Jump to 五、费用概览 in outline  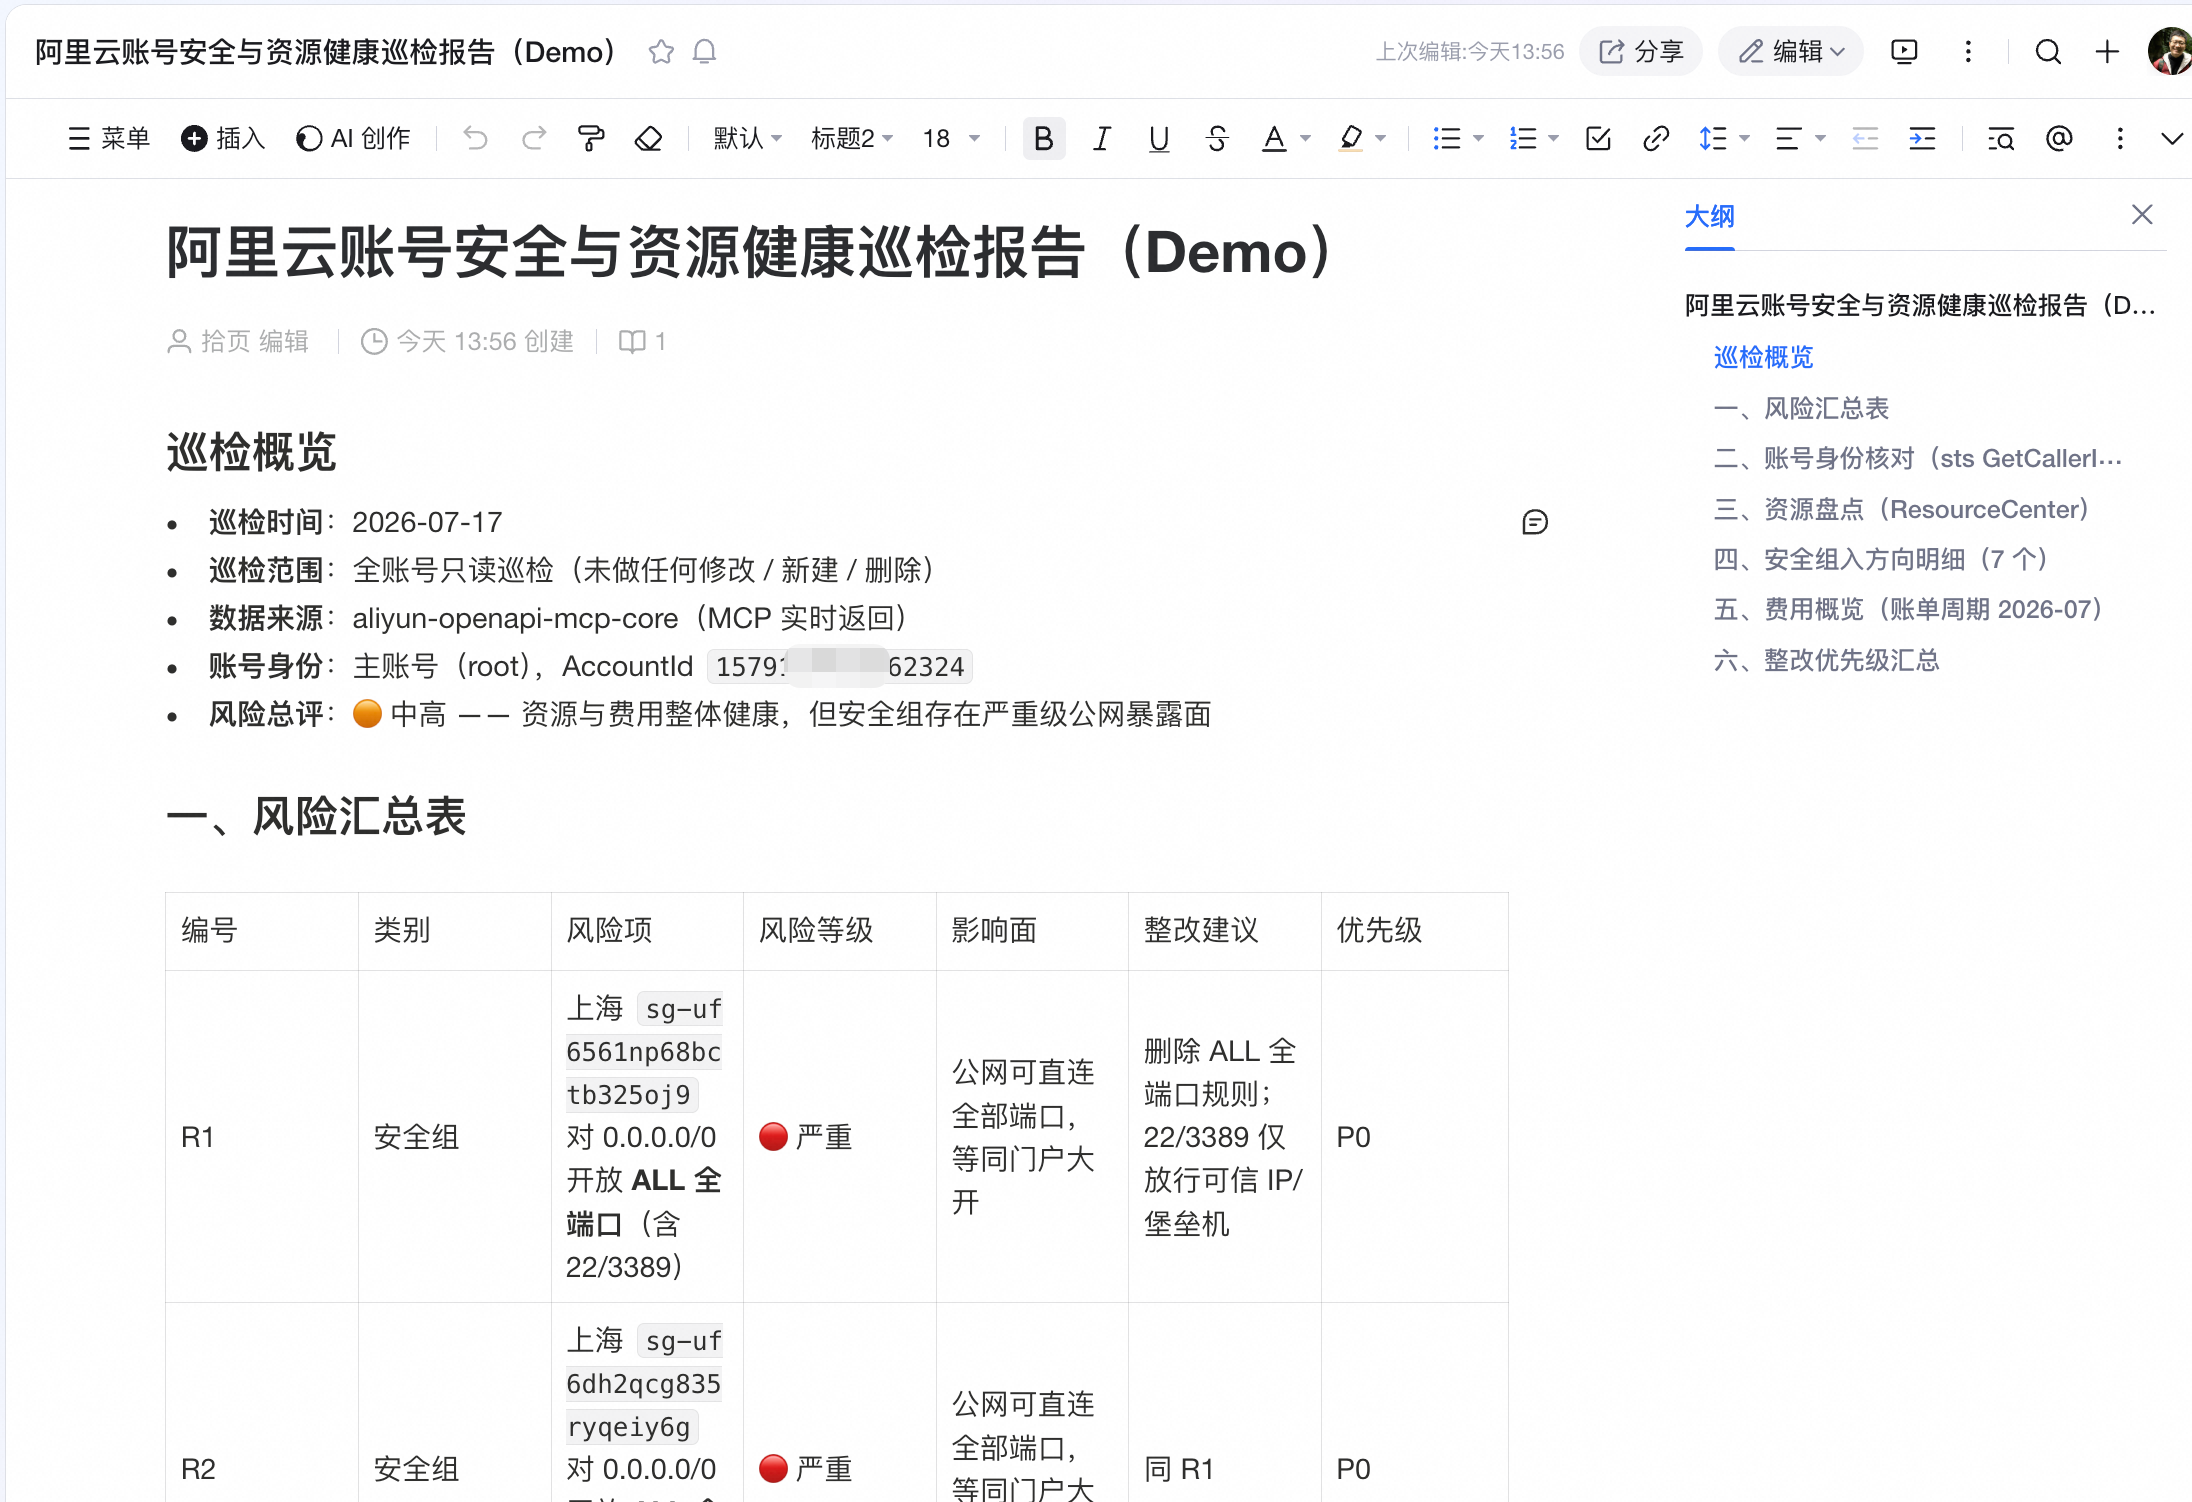tap(1909, 609)
